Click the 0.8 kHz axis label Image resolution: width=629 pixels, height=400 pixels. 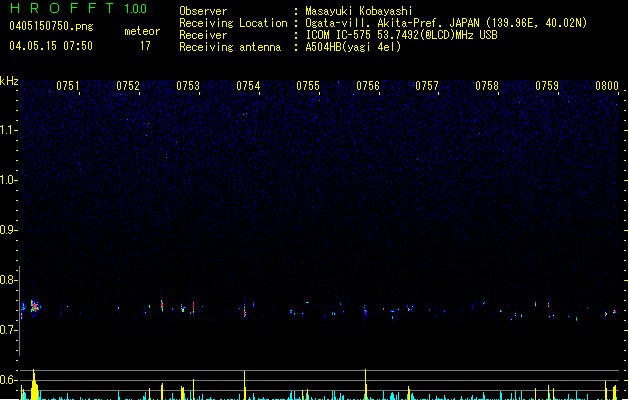pos(8,280)
